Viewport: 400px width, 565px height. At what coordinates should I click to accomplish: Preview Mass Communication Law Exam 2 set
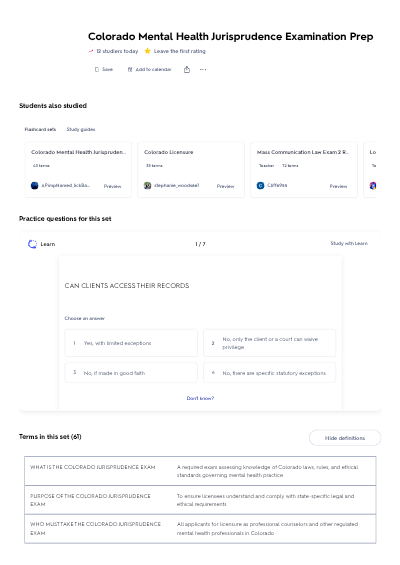338,186
